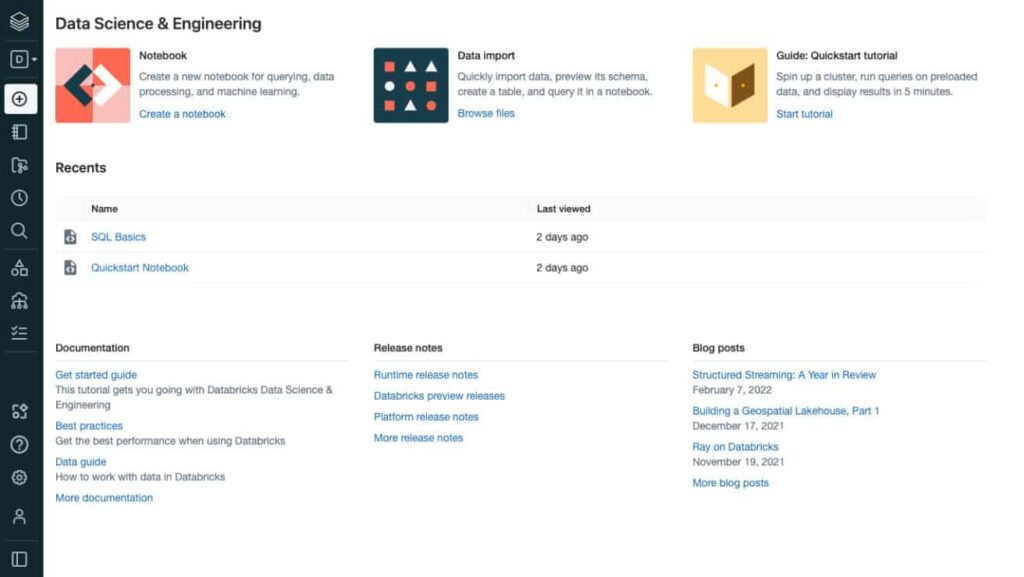Click the Help question mark icon

click(20, 444)
